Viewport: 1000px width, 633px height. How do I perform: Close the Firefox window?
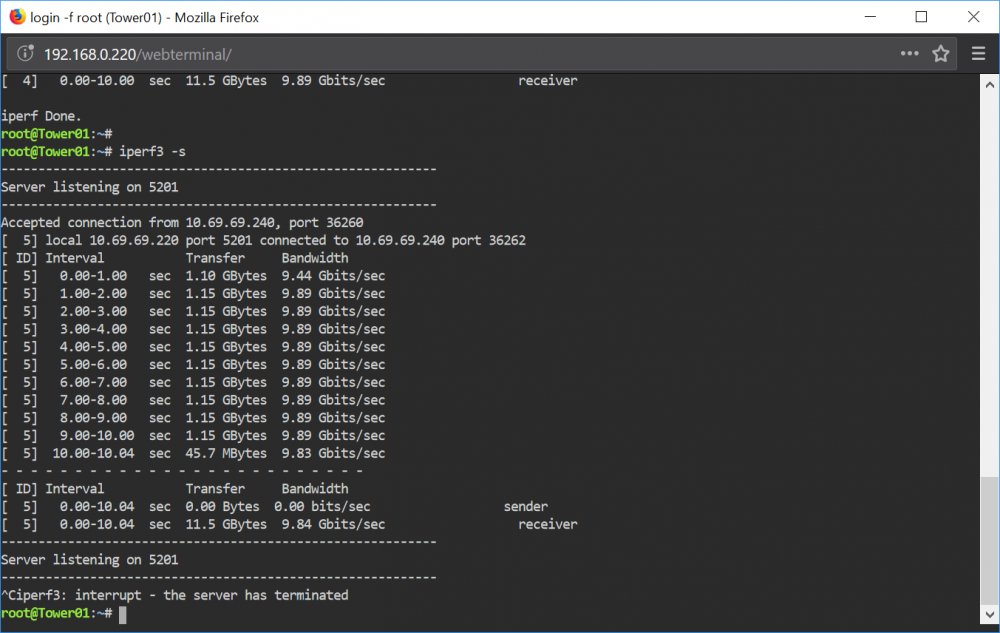point(973,17)
